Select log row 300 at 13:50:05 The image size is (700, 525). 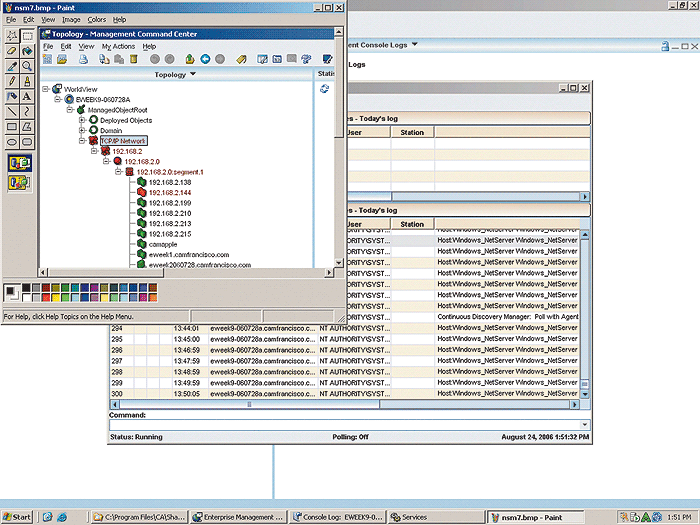(x=345, y=394)
